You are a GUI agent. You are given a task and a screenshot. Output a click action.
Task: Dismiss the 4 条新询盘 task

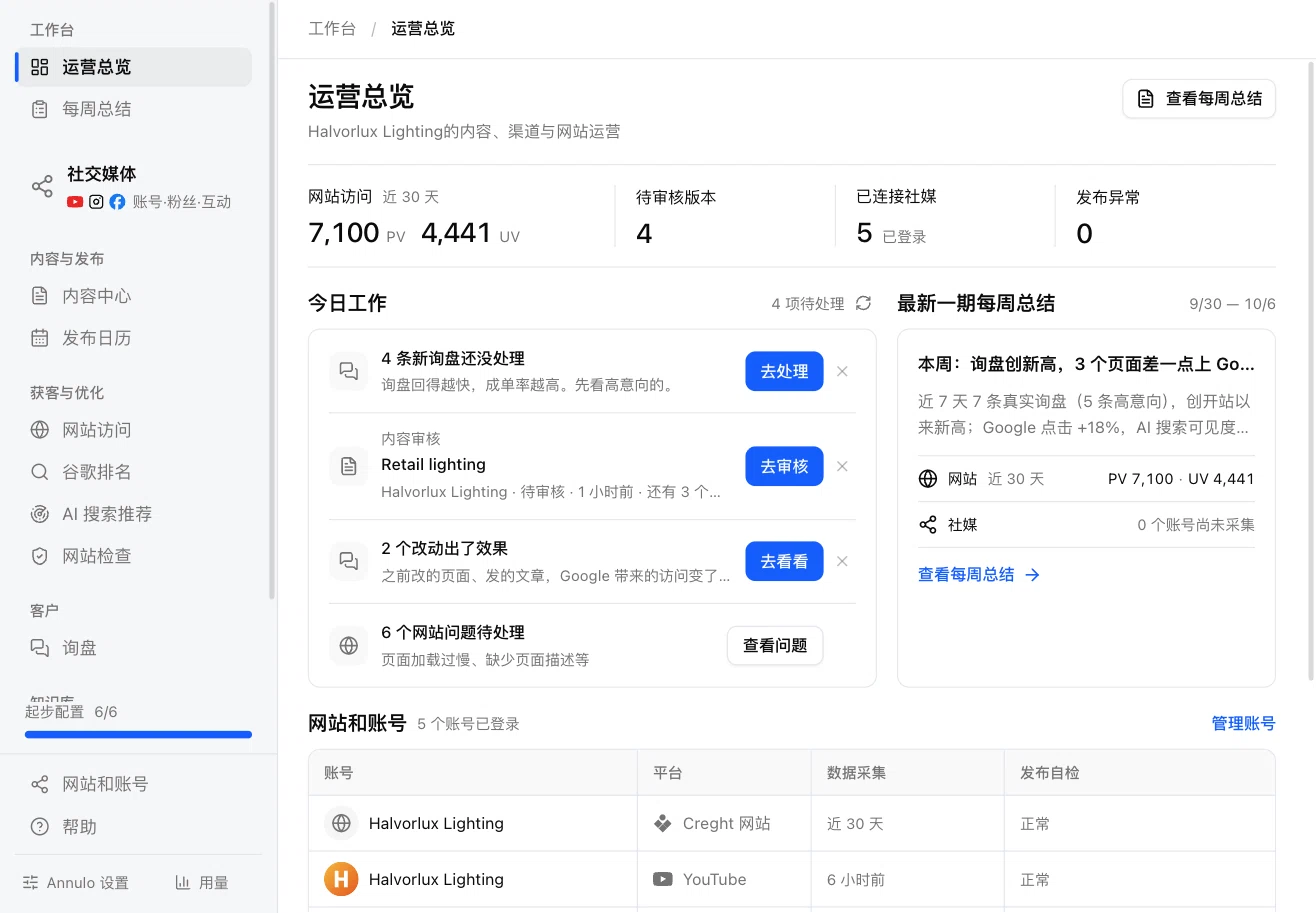click(x=842, y=371)
